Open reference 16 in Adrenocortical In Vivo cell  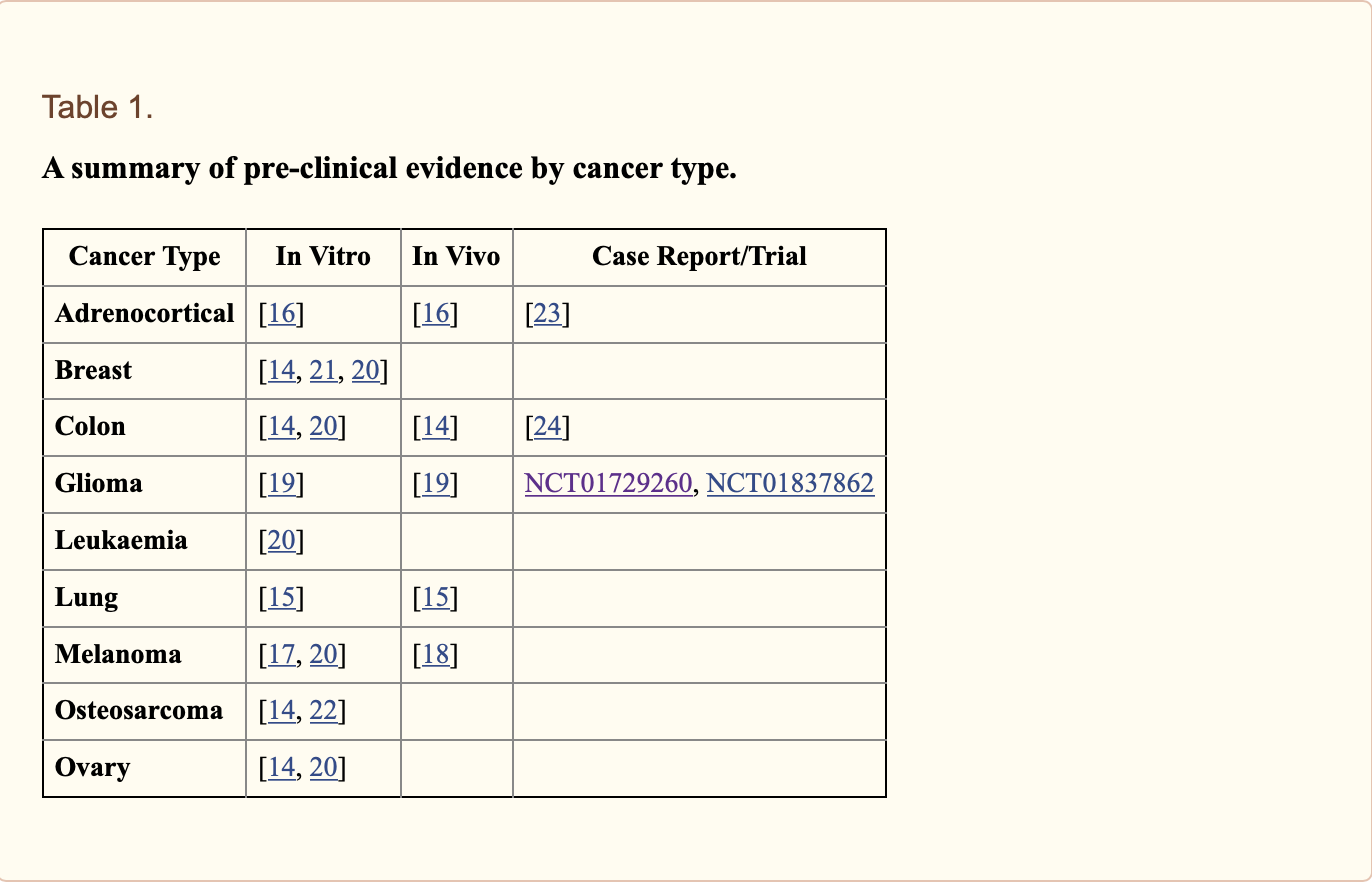click(435, 314)
